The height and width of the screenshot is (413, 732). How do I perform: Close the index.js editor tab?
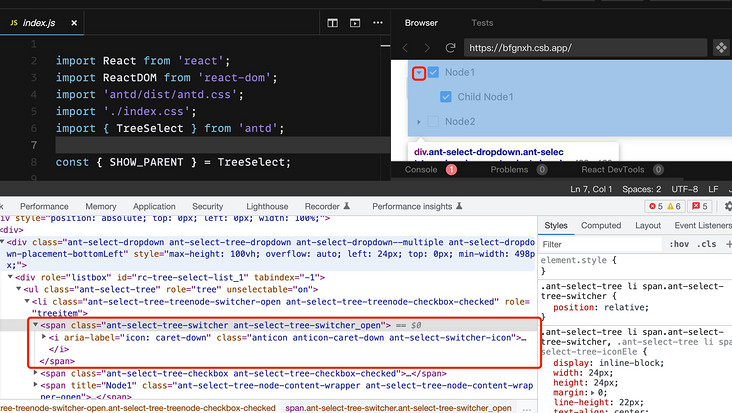[74, 23]
